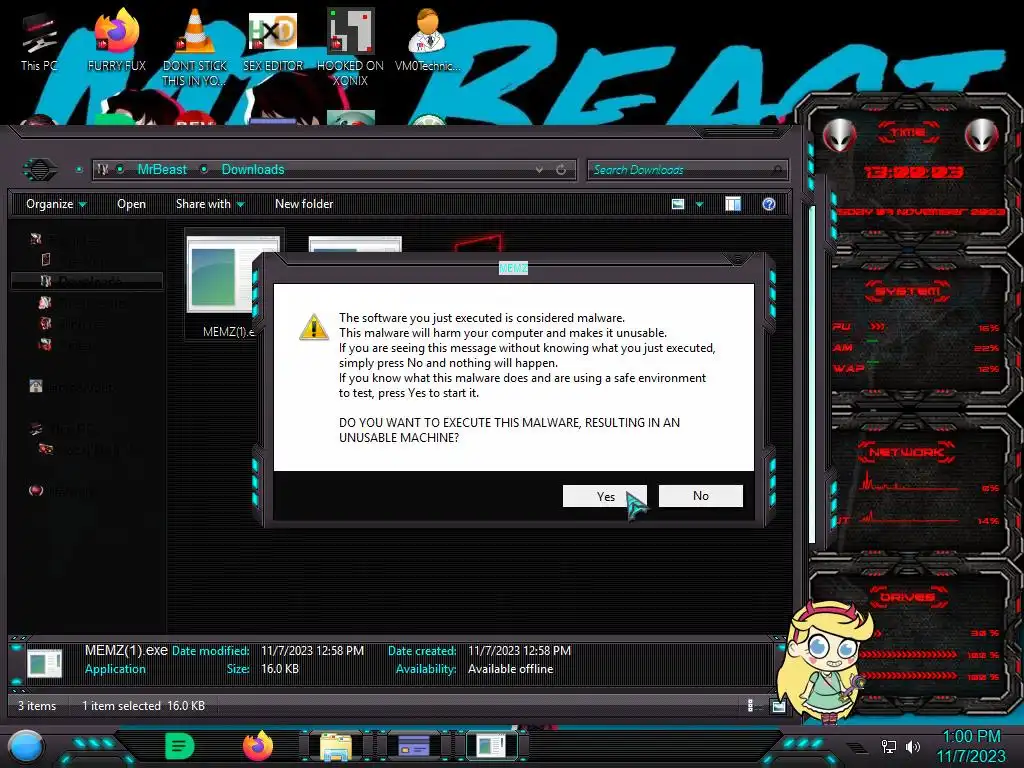This screenshot has height=768, width=1024.
Task: Select the second file thumbnail behind dialog
Action: [355, 245]
